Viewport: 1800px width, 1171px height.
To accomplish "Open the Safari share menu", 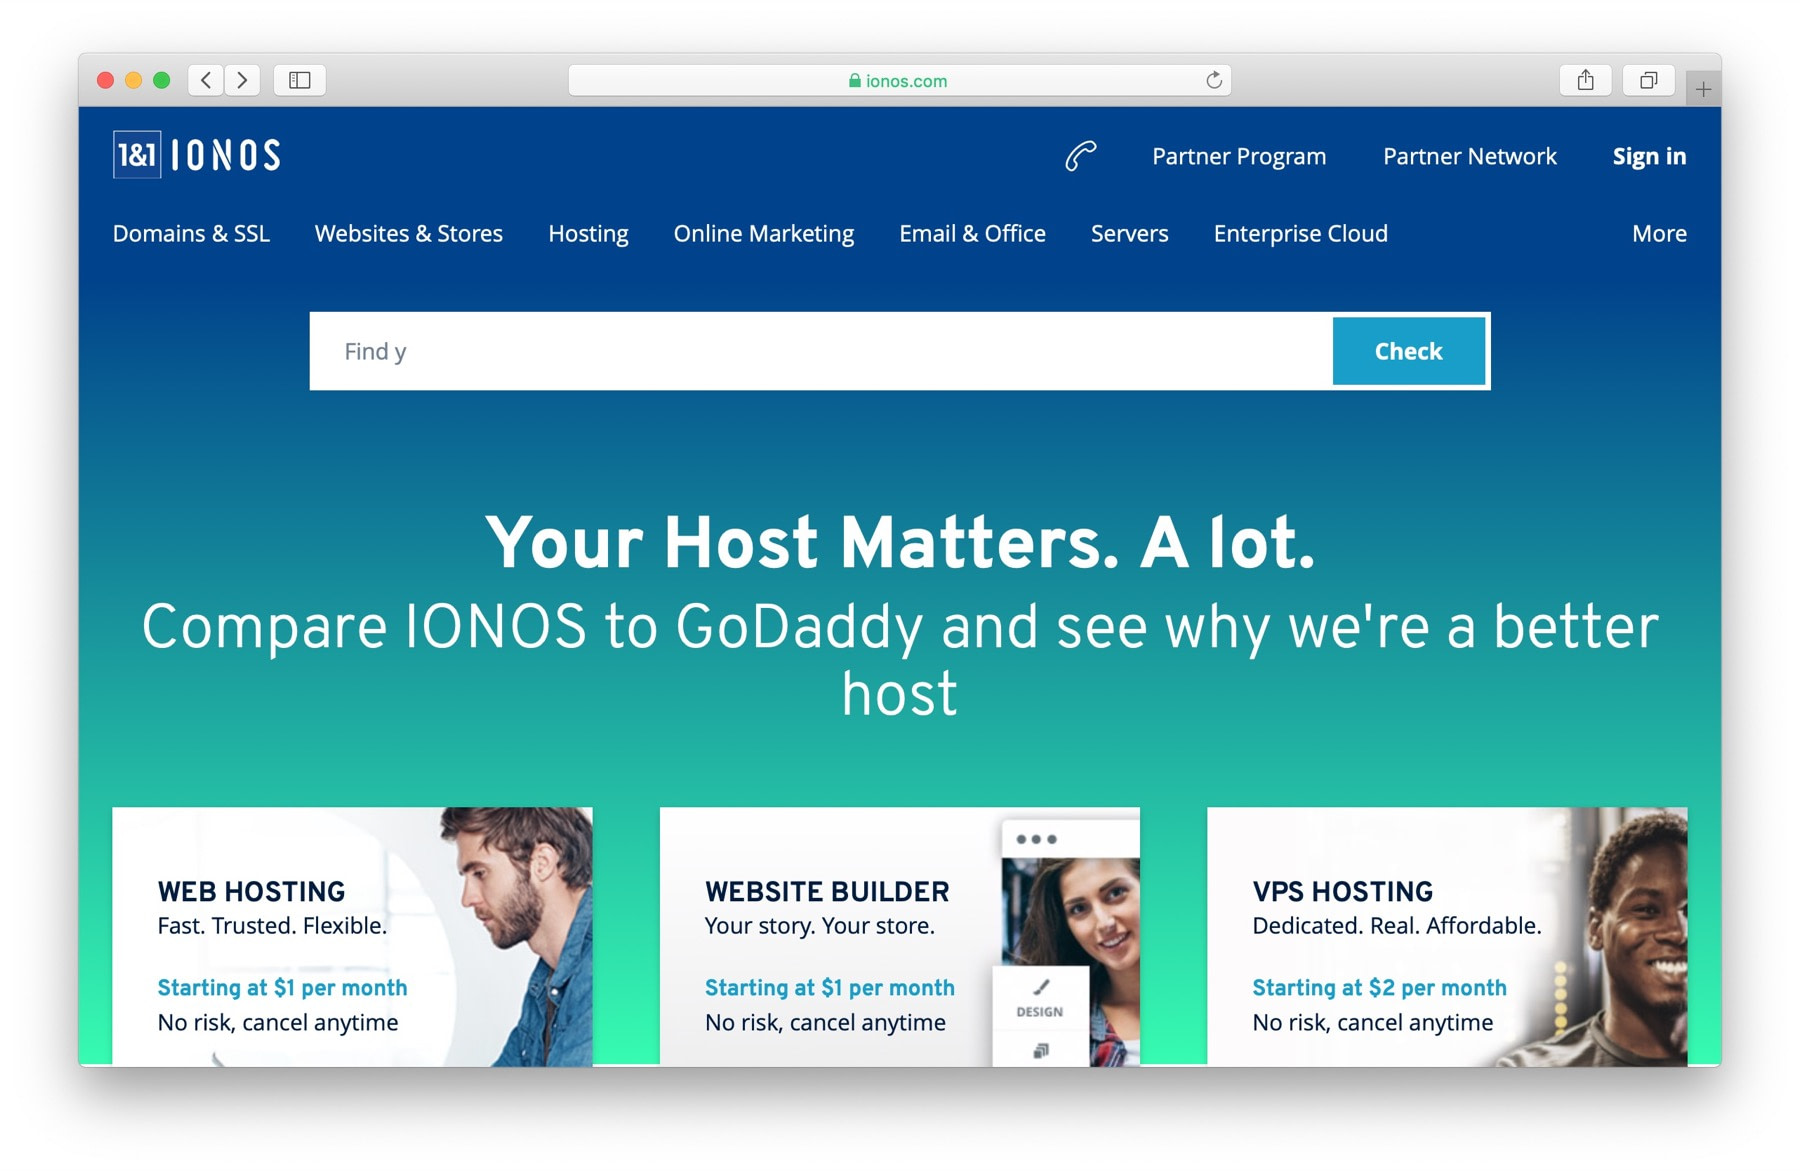I will [1585, 80].
